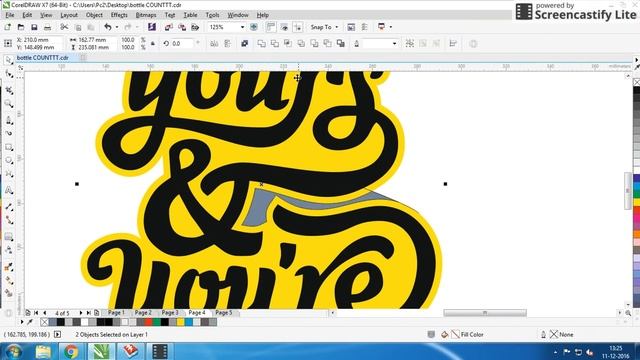Go to next page arrow

[x=80, y=313]
